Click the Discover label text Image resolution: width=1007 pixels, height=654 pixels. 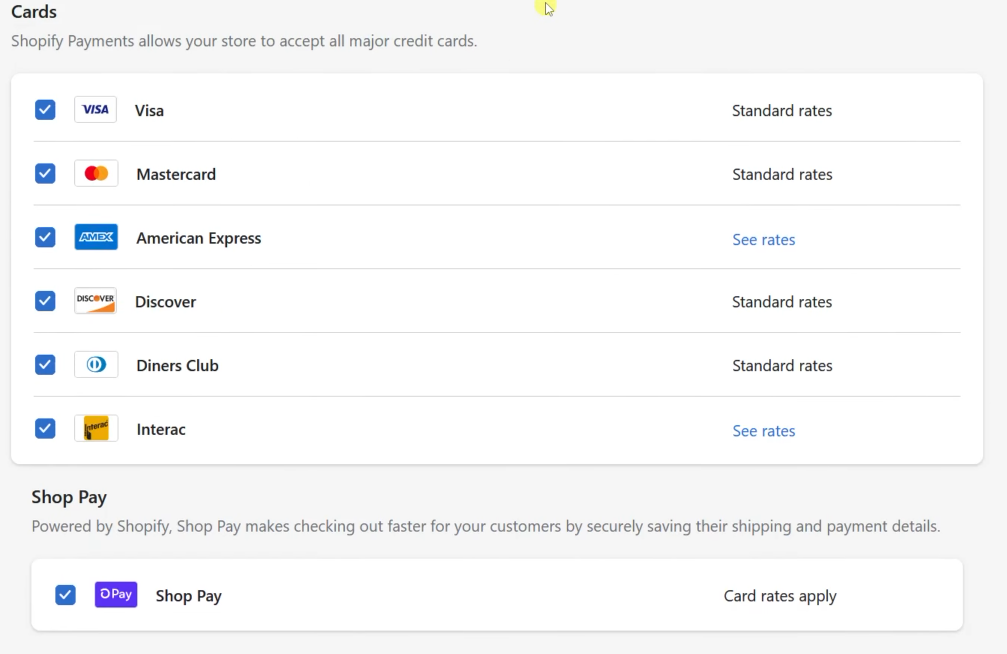coord(165,302)
